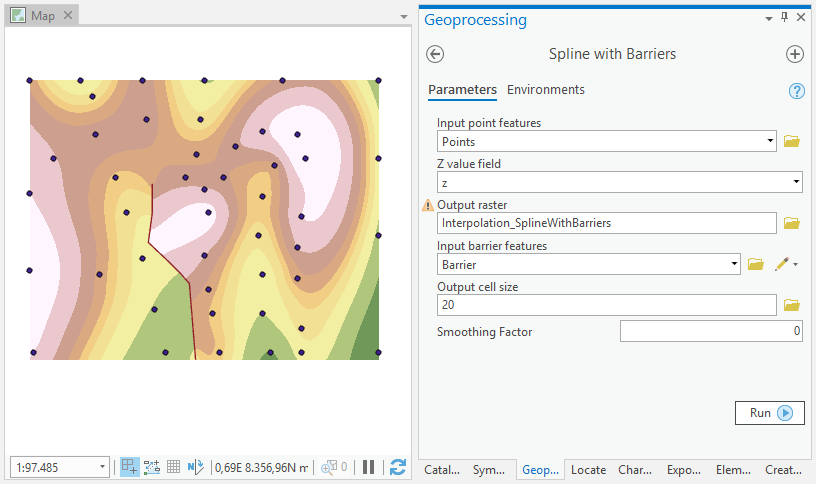Image resolution: width=816 pixels, height=484 pixels.
Task: Click the Smoothing Factor input field
Action: point(710,331)
